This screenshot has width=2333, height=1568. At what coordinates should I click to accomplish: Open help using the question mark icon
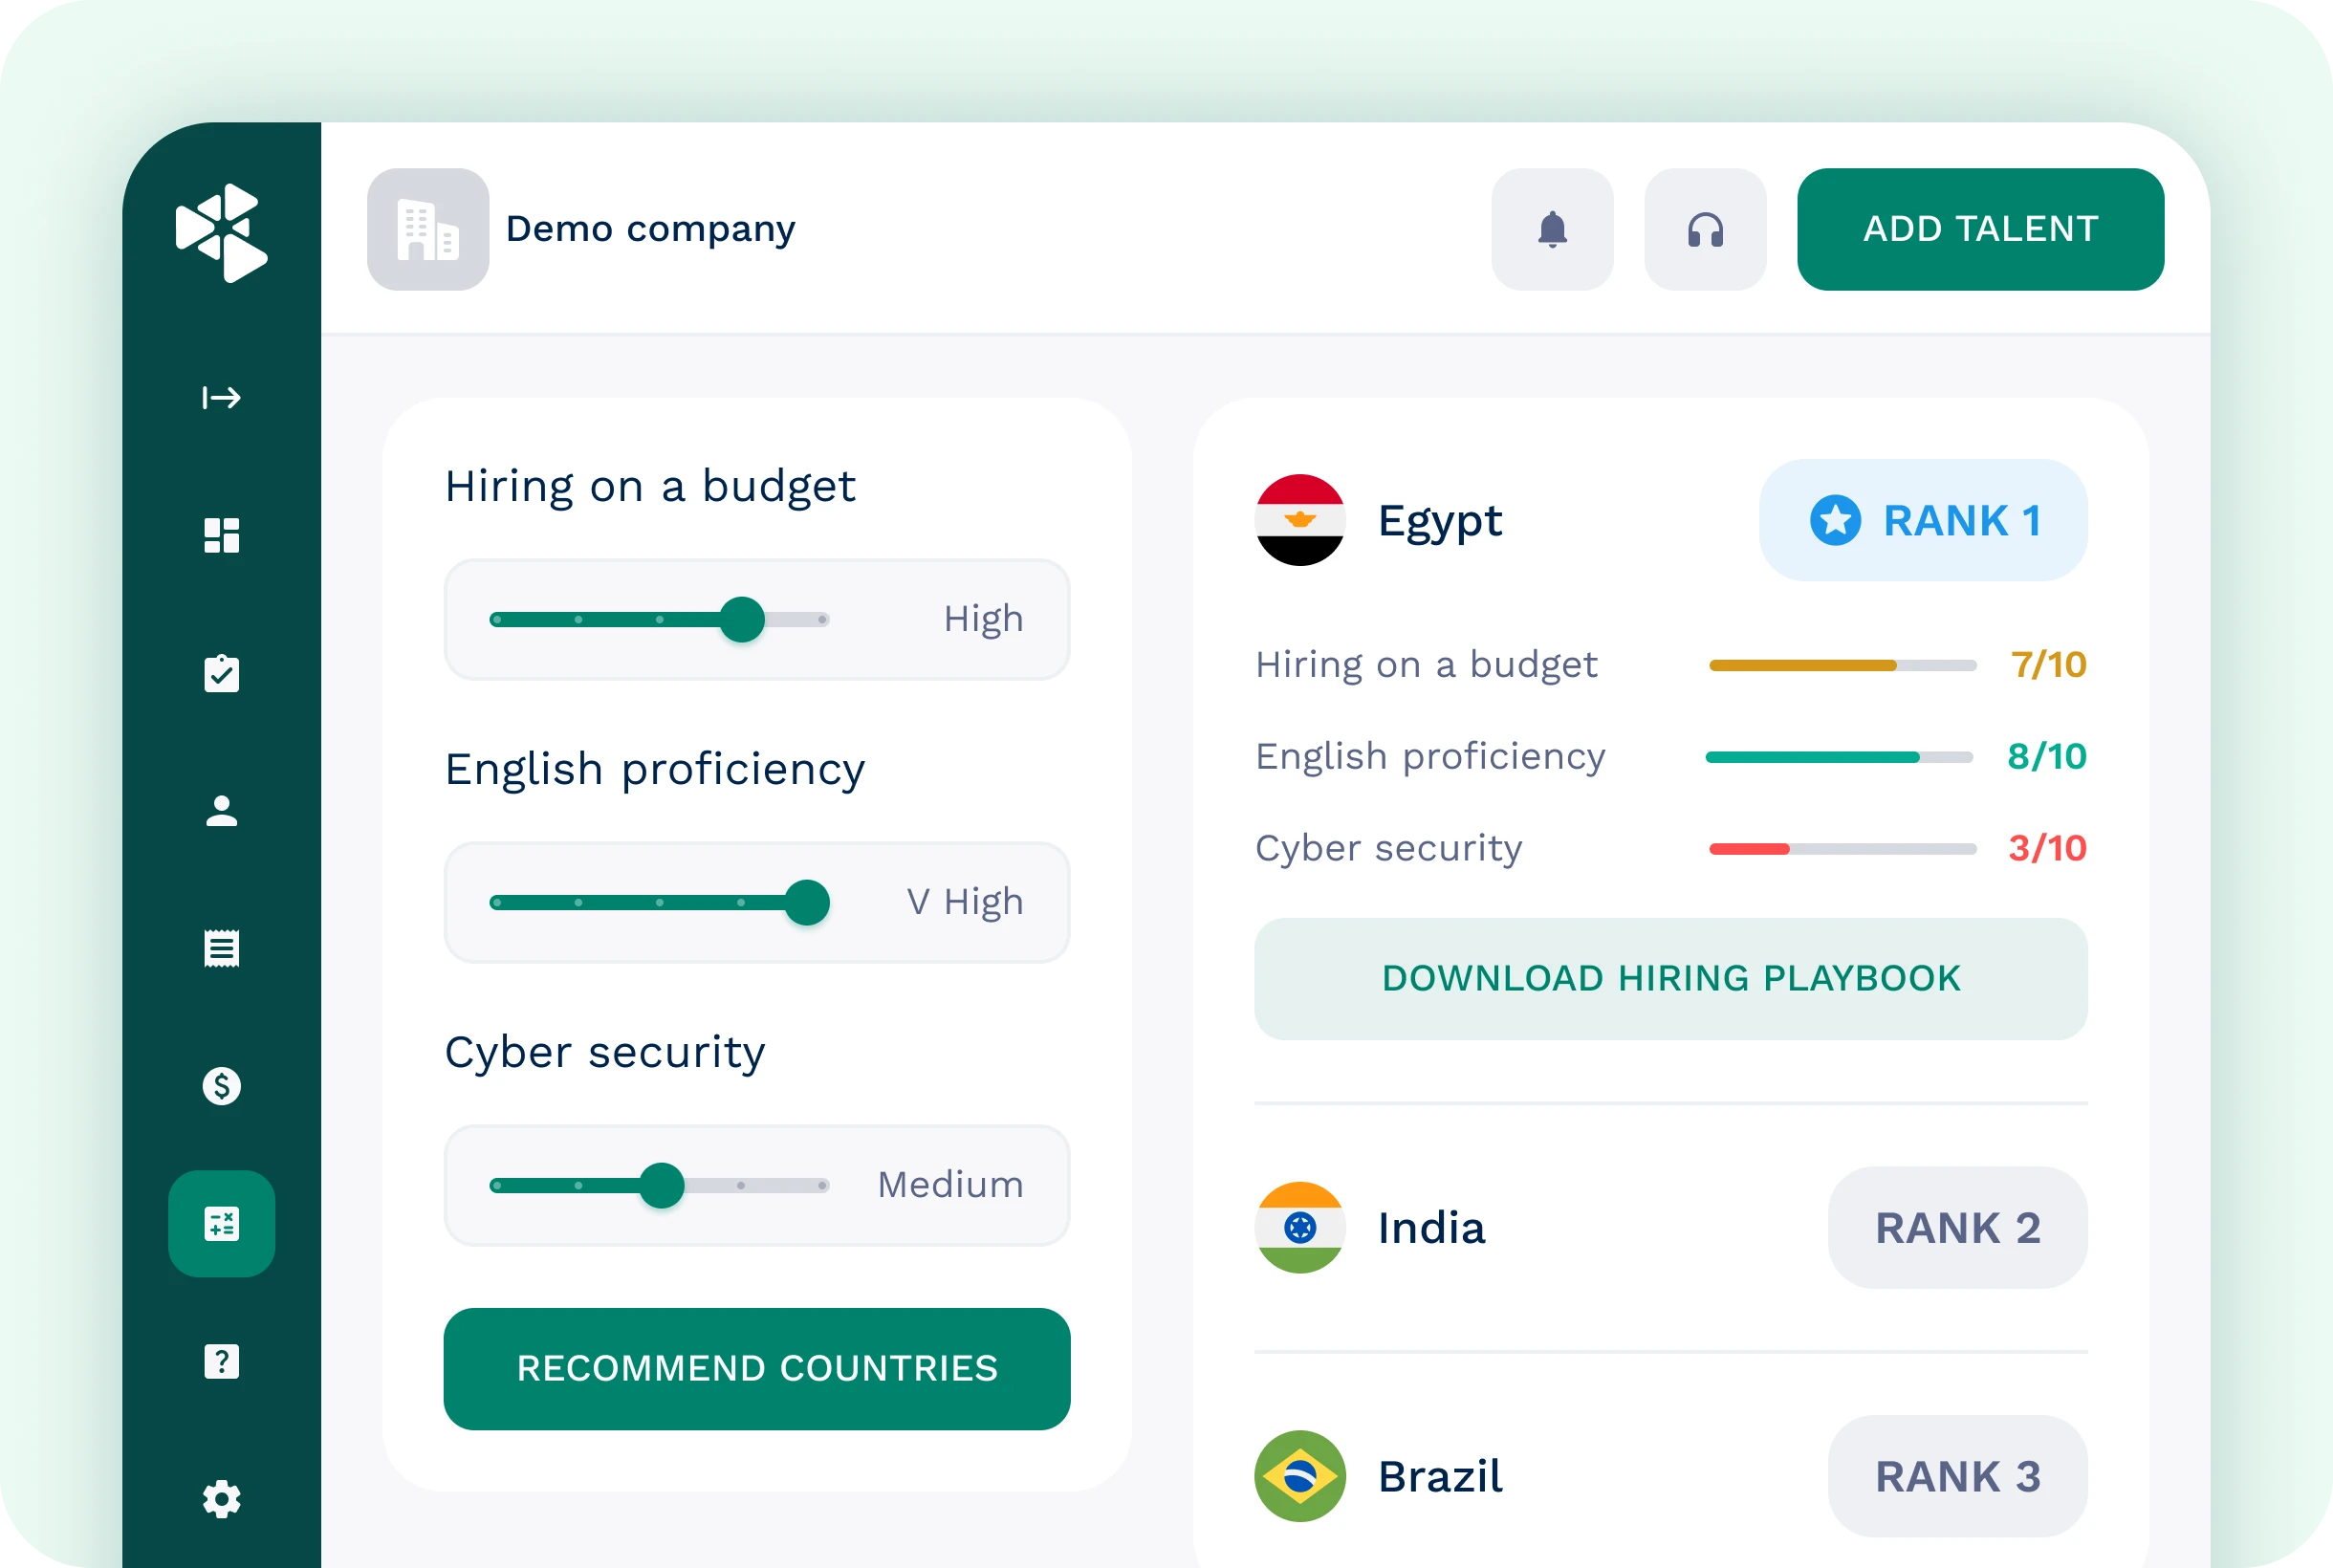[222, 1361]
